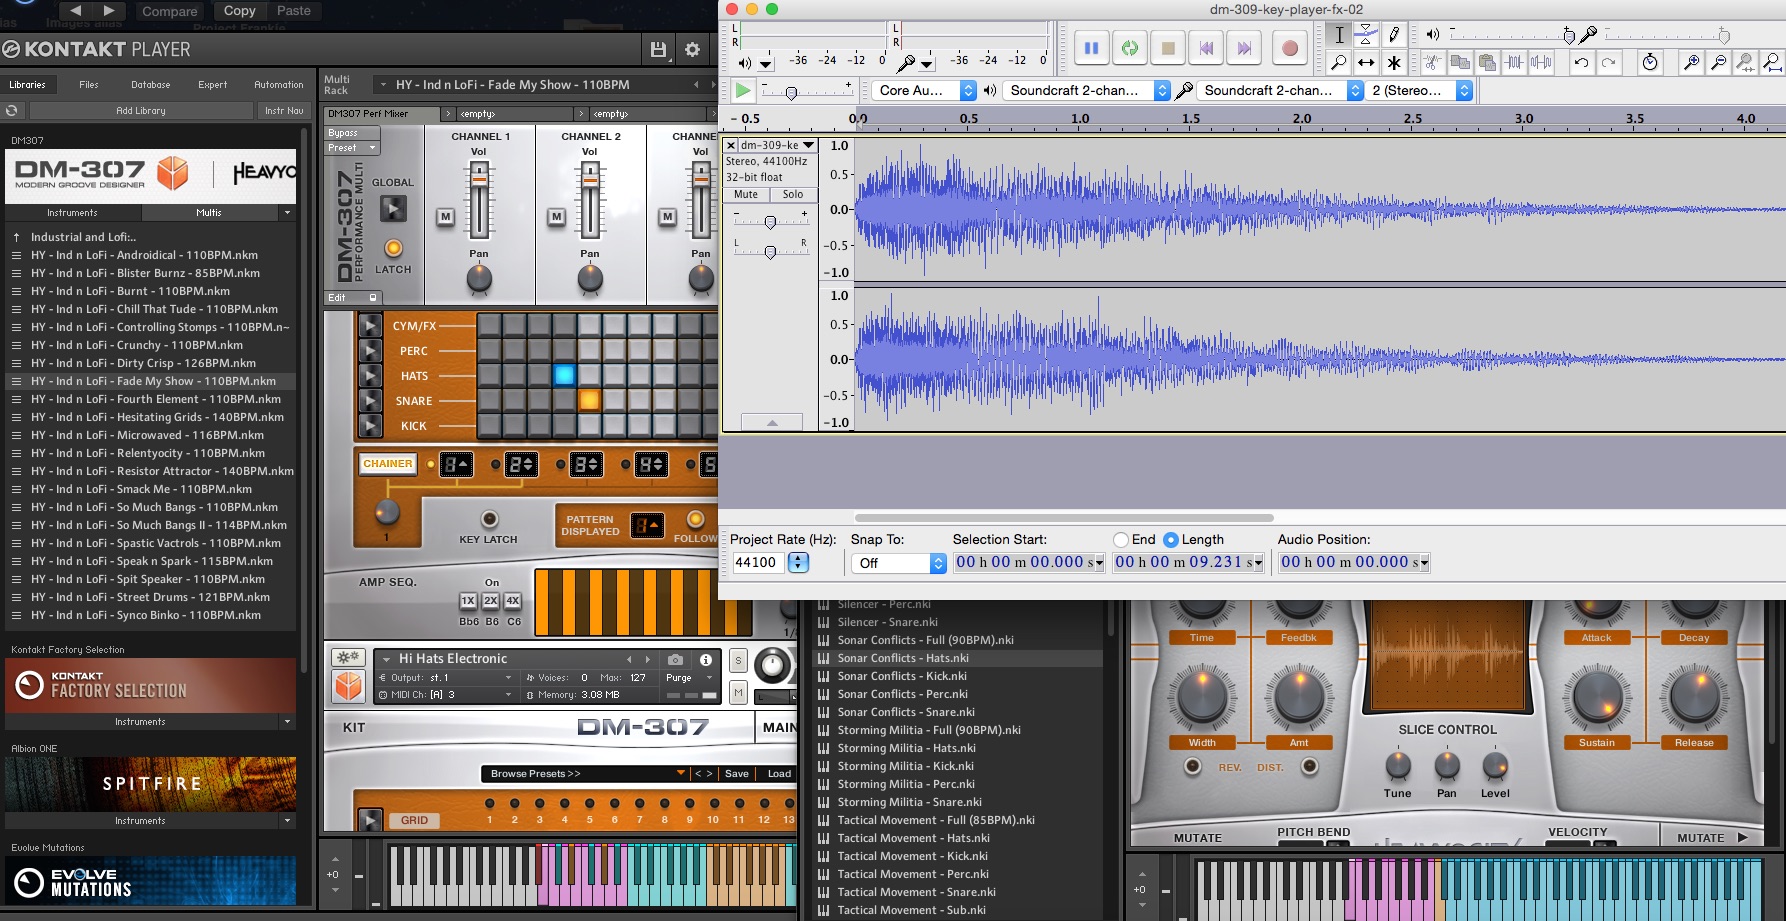1786x921 pixels.
Task: Click the Compare button at top
Action: pyautogui.click(x=169, y=11)
